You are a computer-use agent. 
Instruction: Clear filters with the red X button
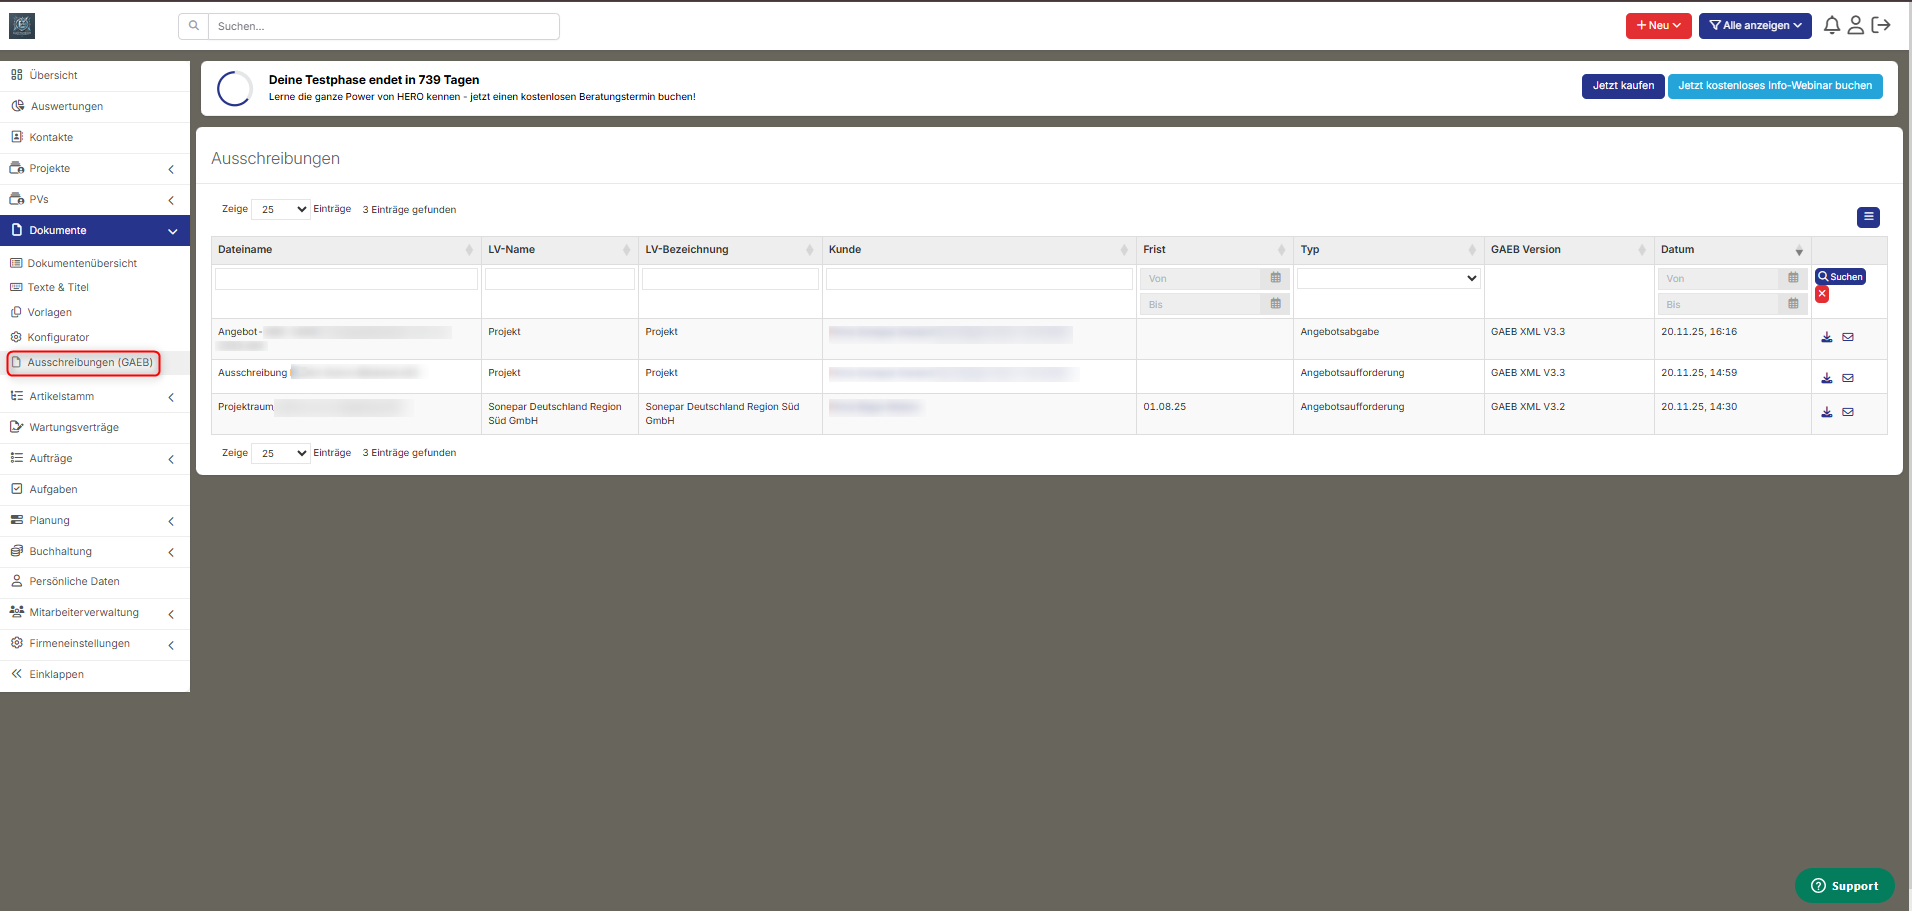[1822, 294]
